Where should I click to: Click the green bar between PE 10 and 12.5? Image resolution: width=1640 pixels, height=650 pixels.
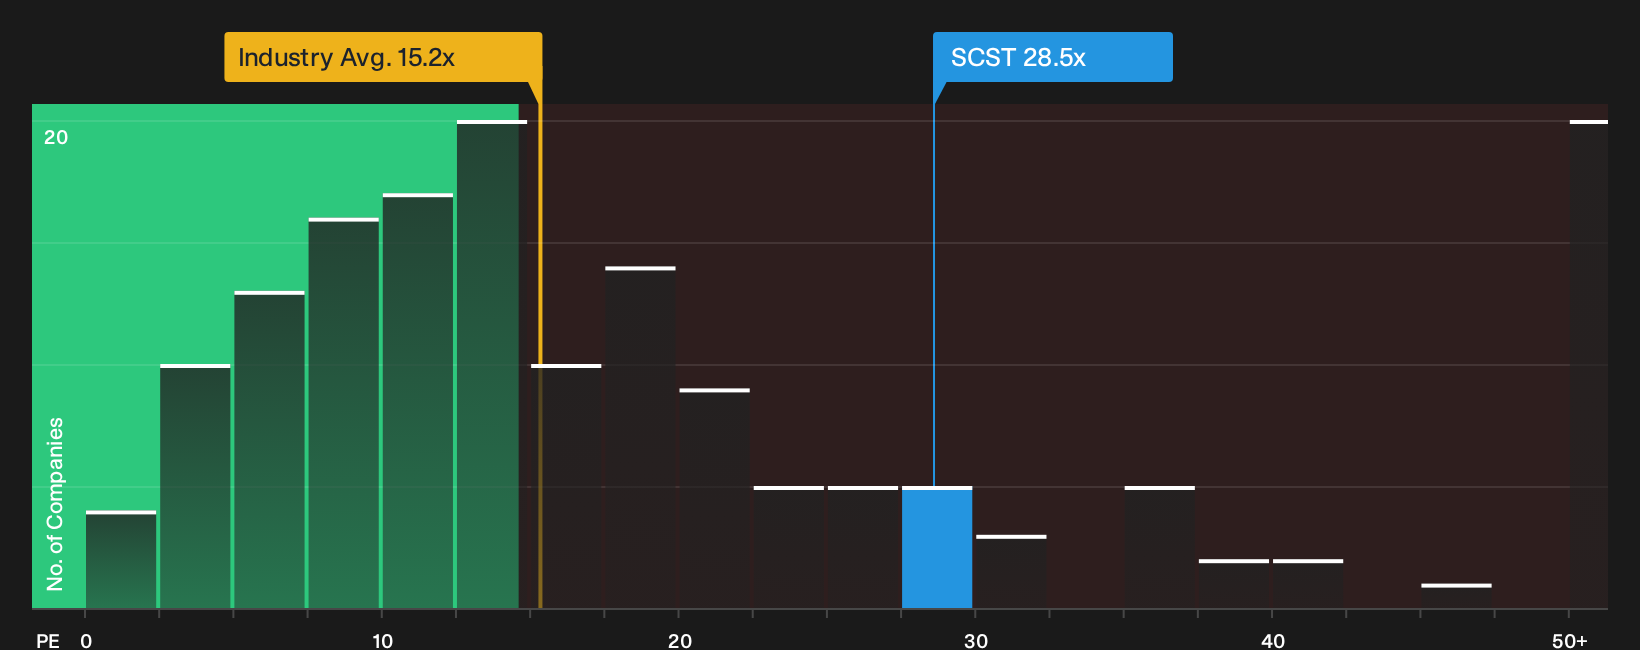tap(417, 402)
